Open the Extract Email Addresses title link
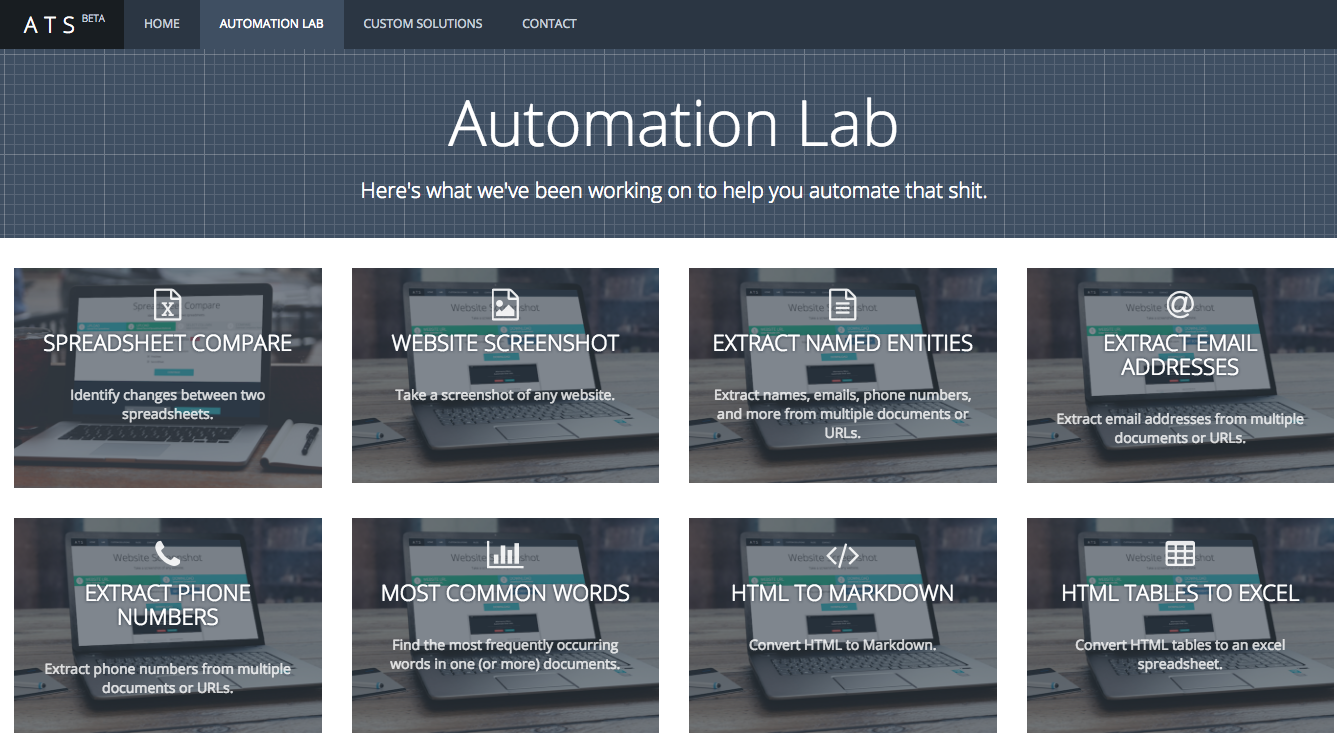This screenshot has width=1337, height=749. tap(1180, 355)
